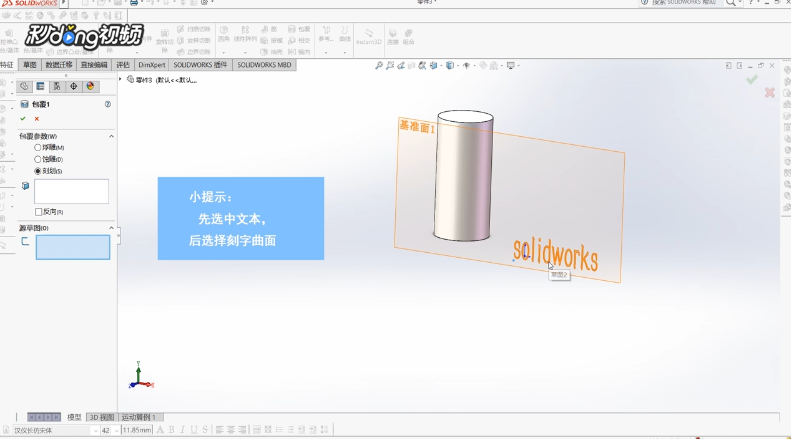Click the Zoom to Fit view icon
This screenshot has width=791, height=439.
[379, 66]
